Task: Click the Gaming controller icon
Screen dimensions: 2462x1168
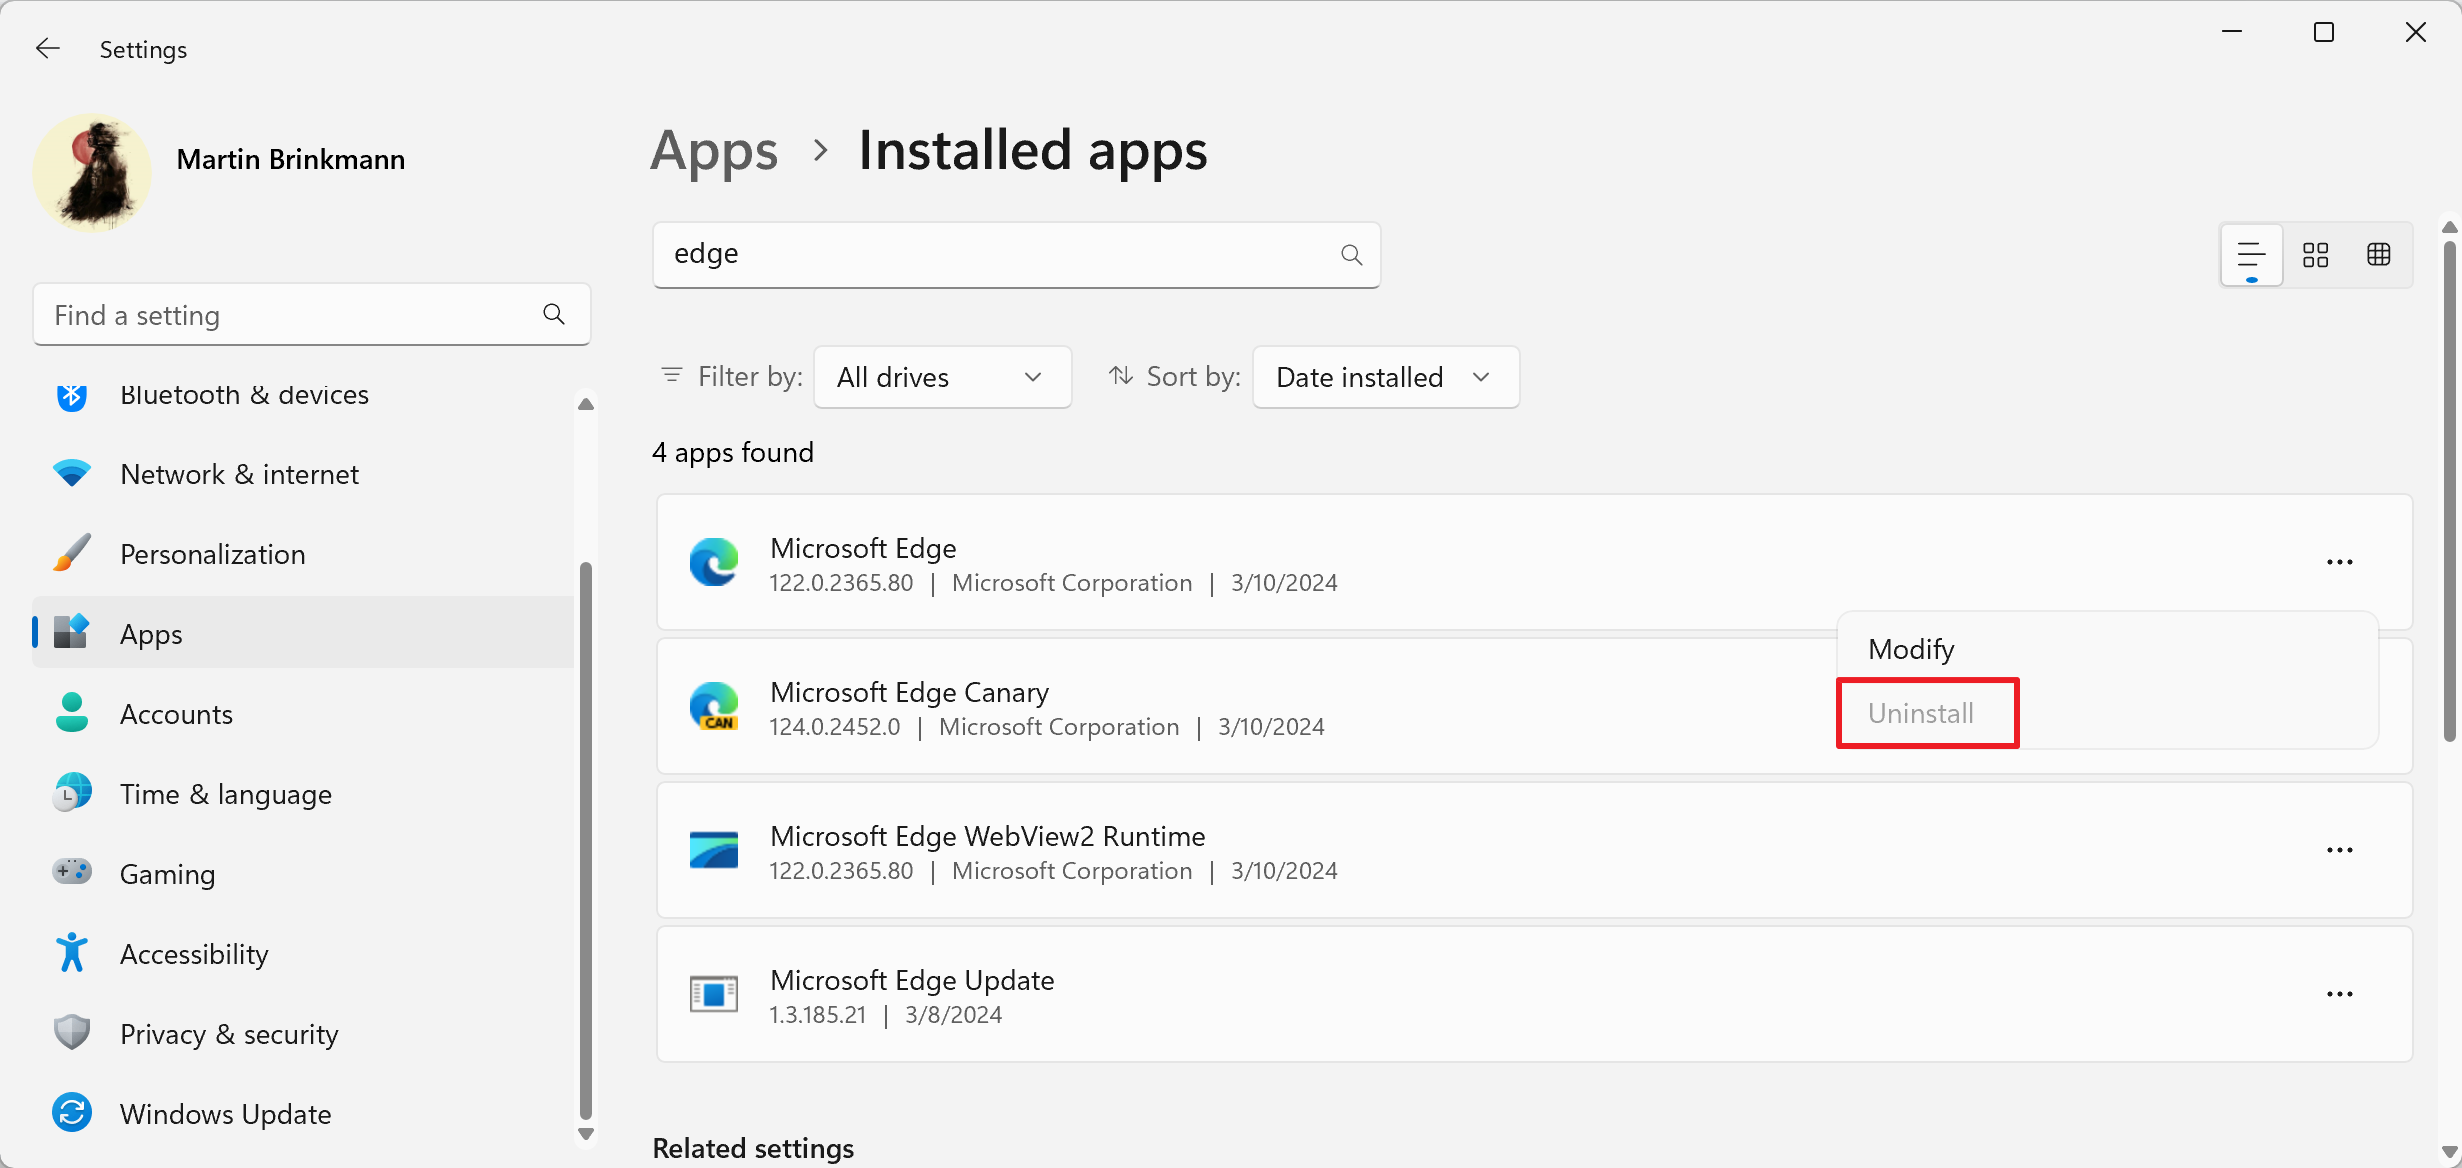Action: click(x=71, y=871)
